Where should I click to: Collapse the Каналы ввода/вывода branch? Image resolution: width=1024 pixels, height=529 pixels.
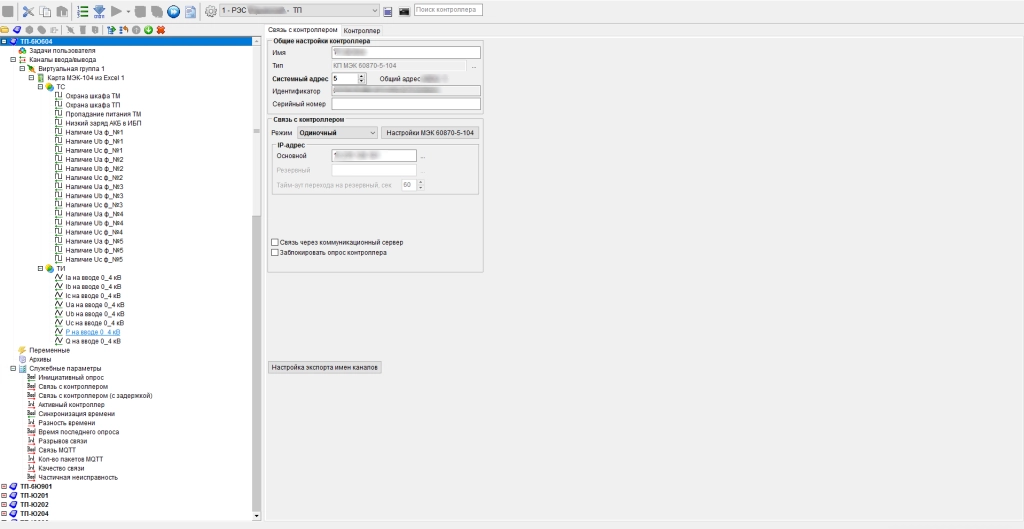[x=13, y=59]
